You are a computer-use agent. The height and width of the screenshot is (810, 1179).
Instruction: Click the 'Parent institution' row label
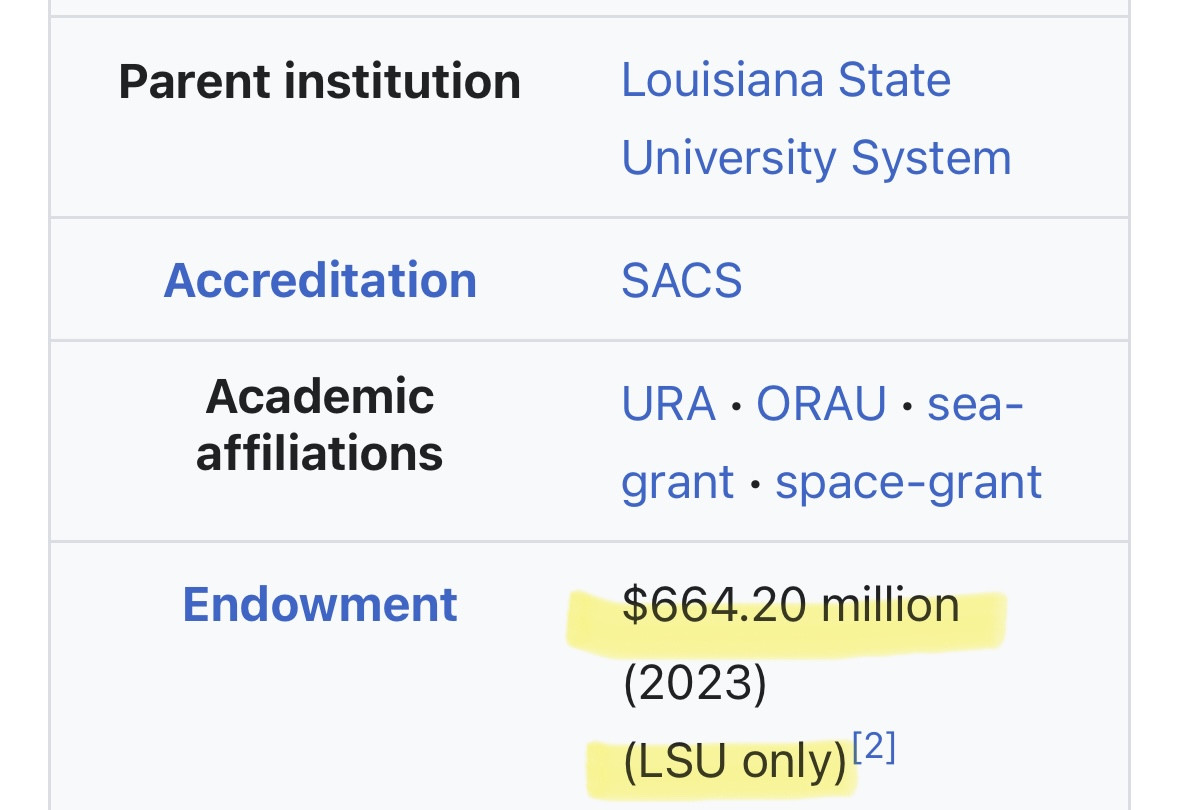(x=320, y=81)
